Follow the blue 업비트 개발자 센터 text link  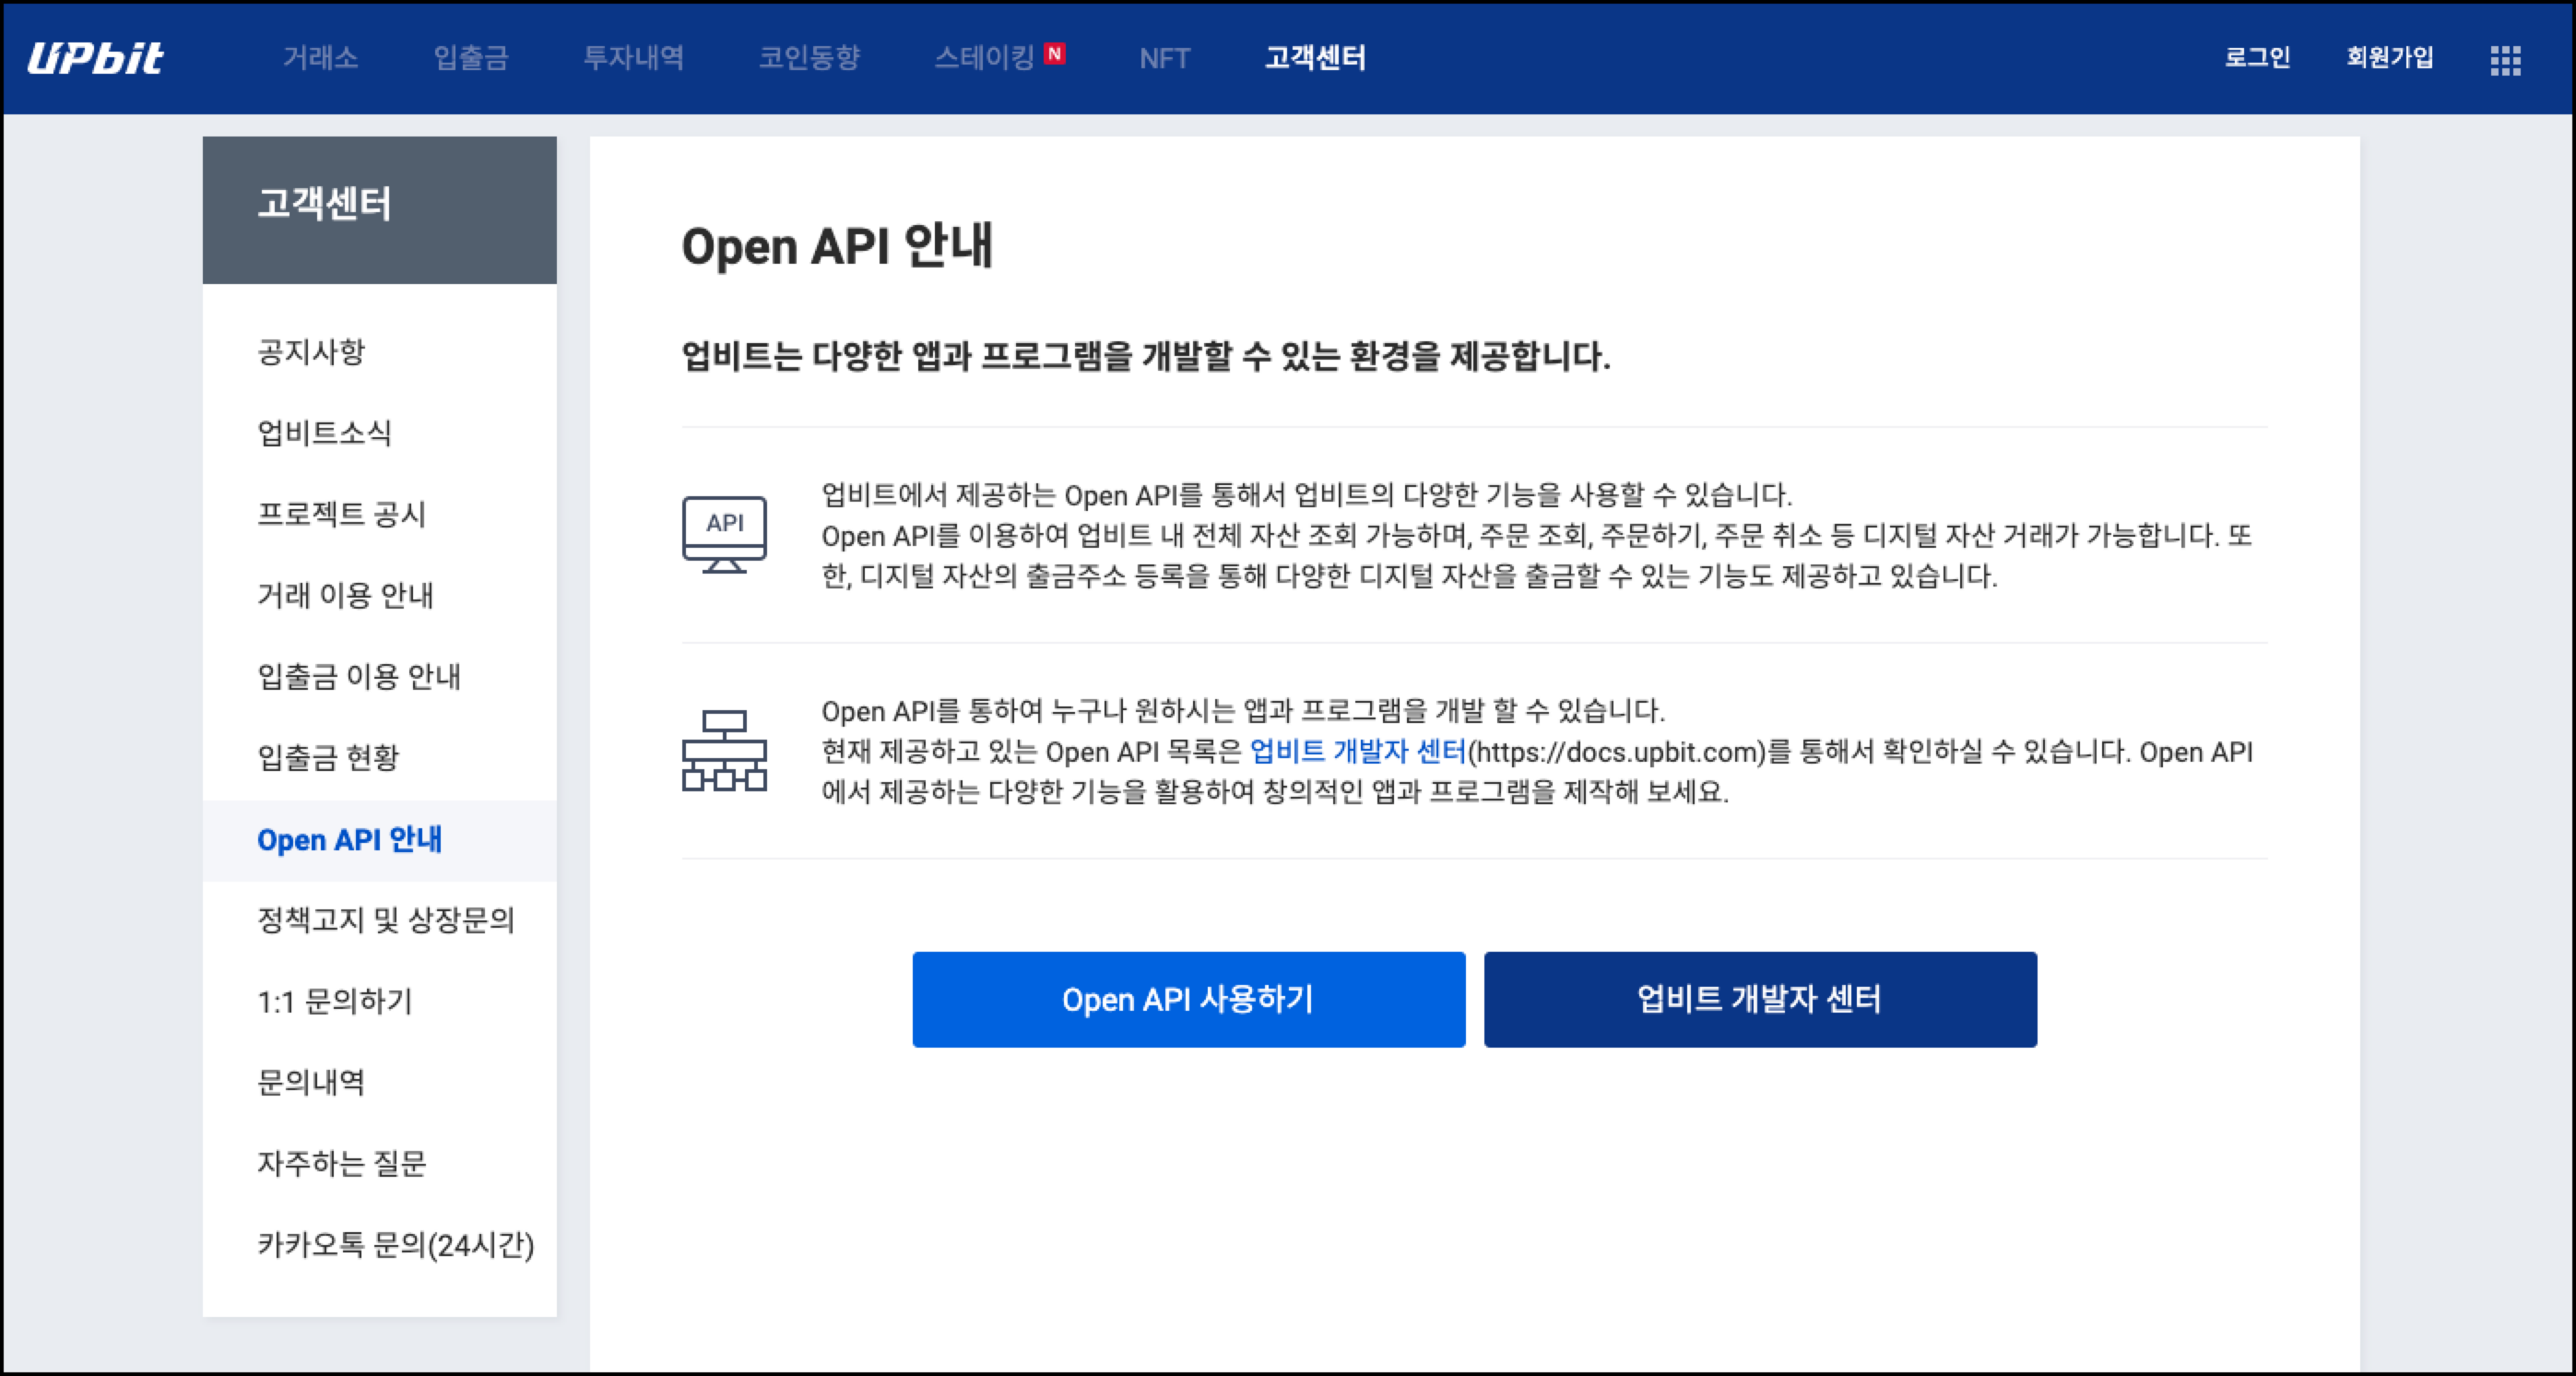pos(1358,751)
